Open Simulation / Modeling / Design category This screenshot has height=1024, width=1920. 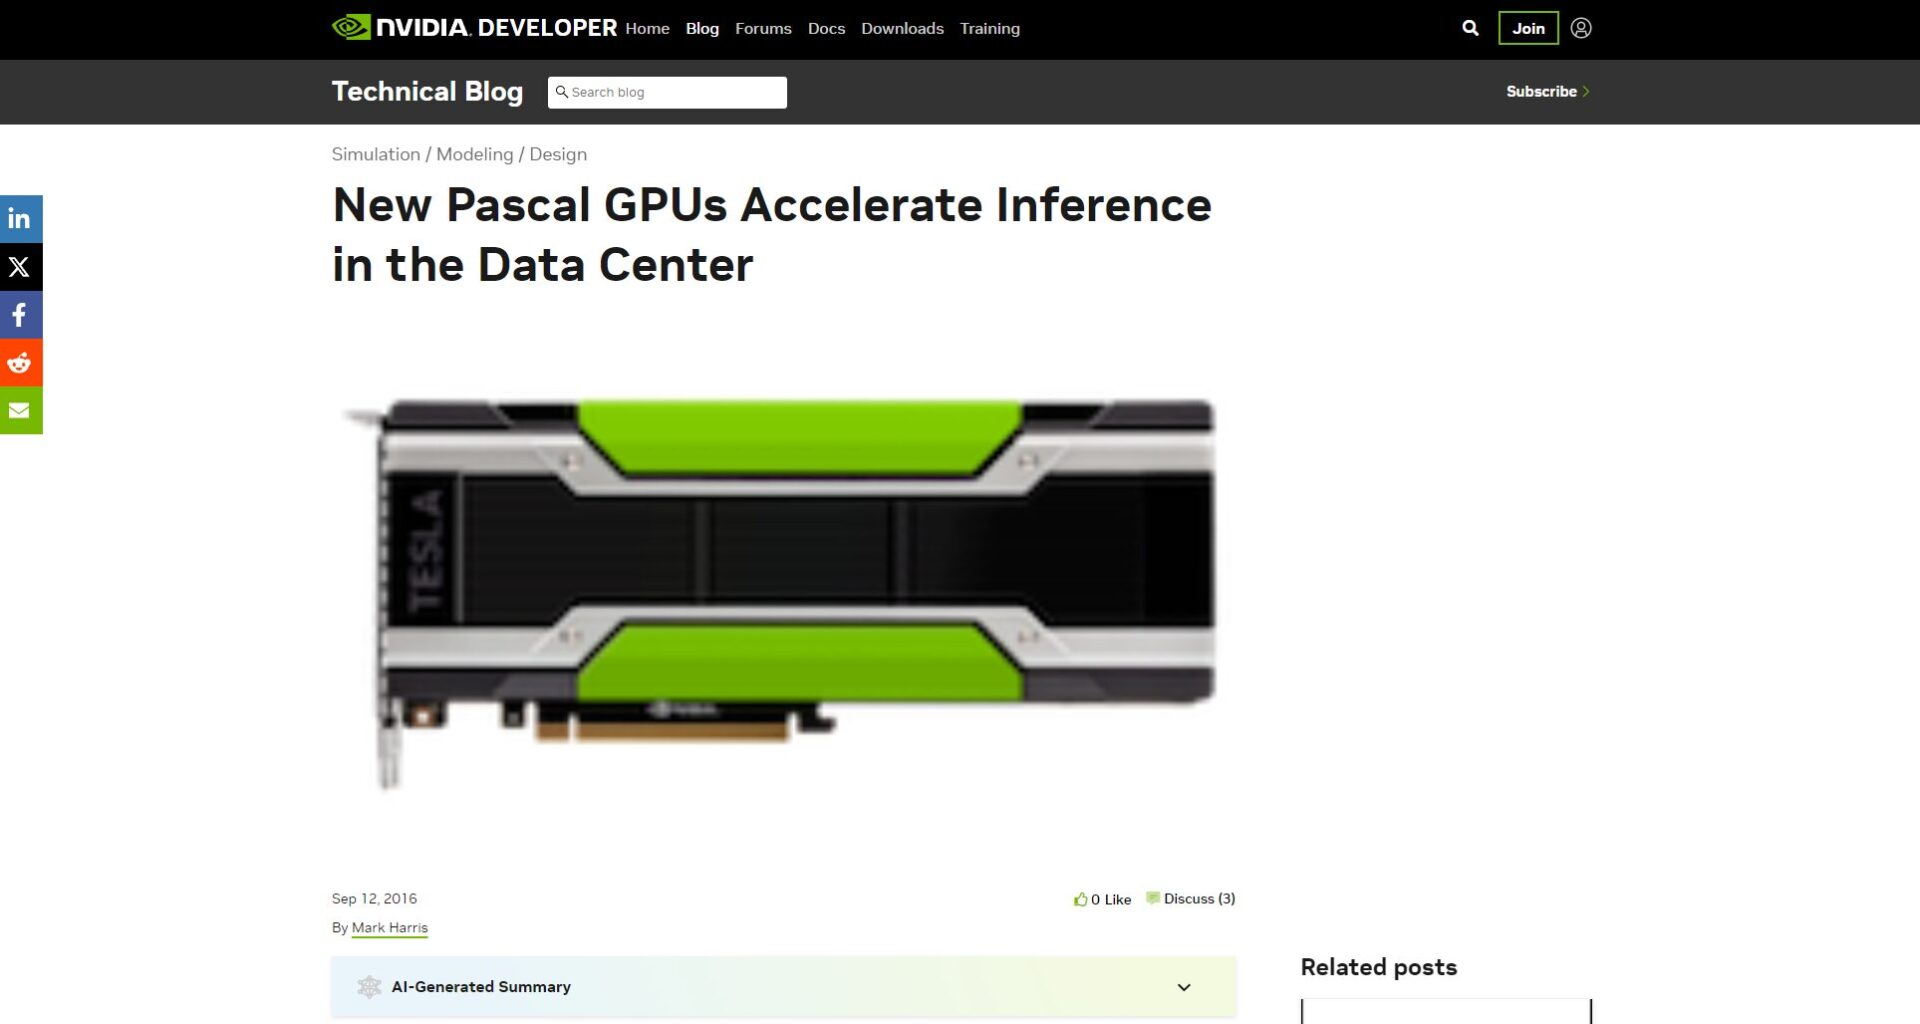459,154
